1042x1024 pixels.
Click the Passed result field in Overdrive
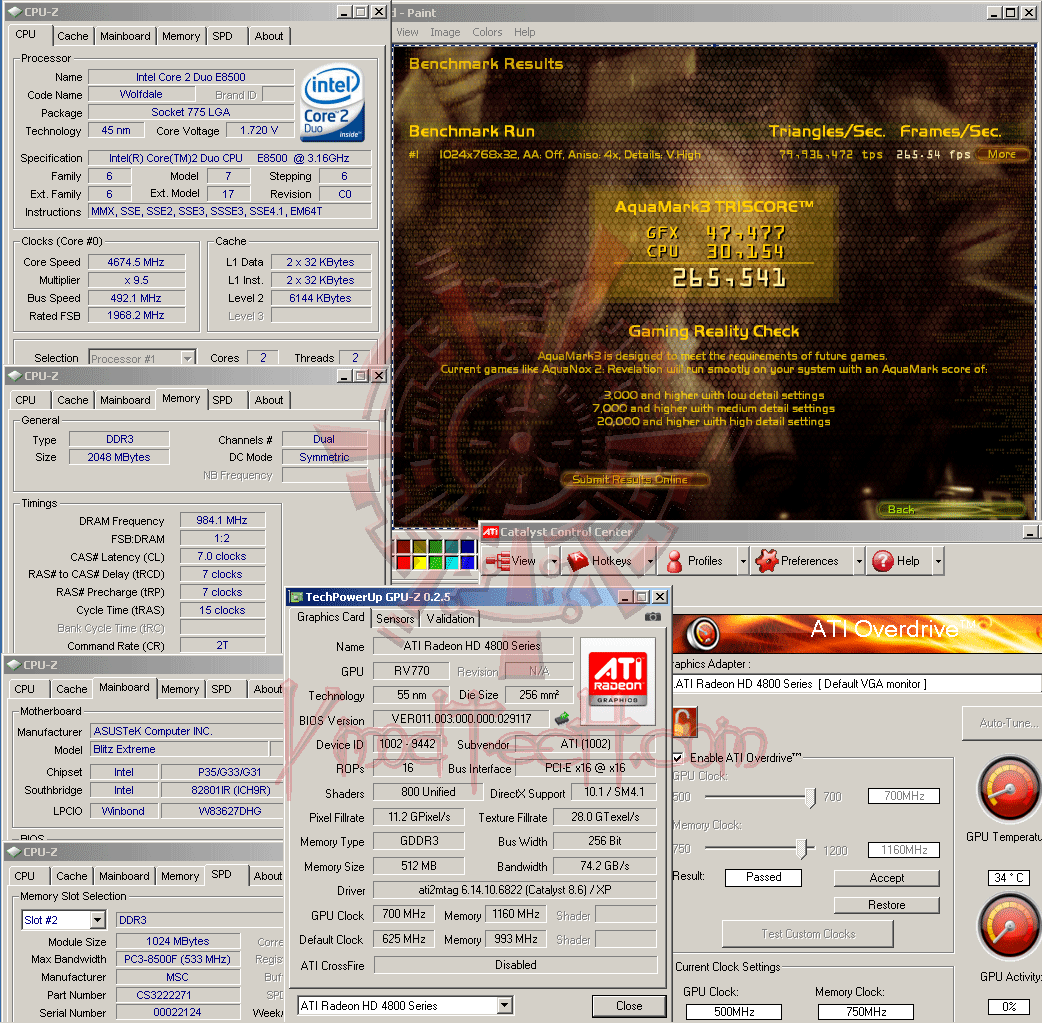click(x=763, y=877)
